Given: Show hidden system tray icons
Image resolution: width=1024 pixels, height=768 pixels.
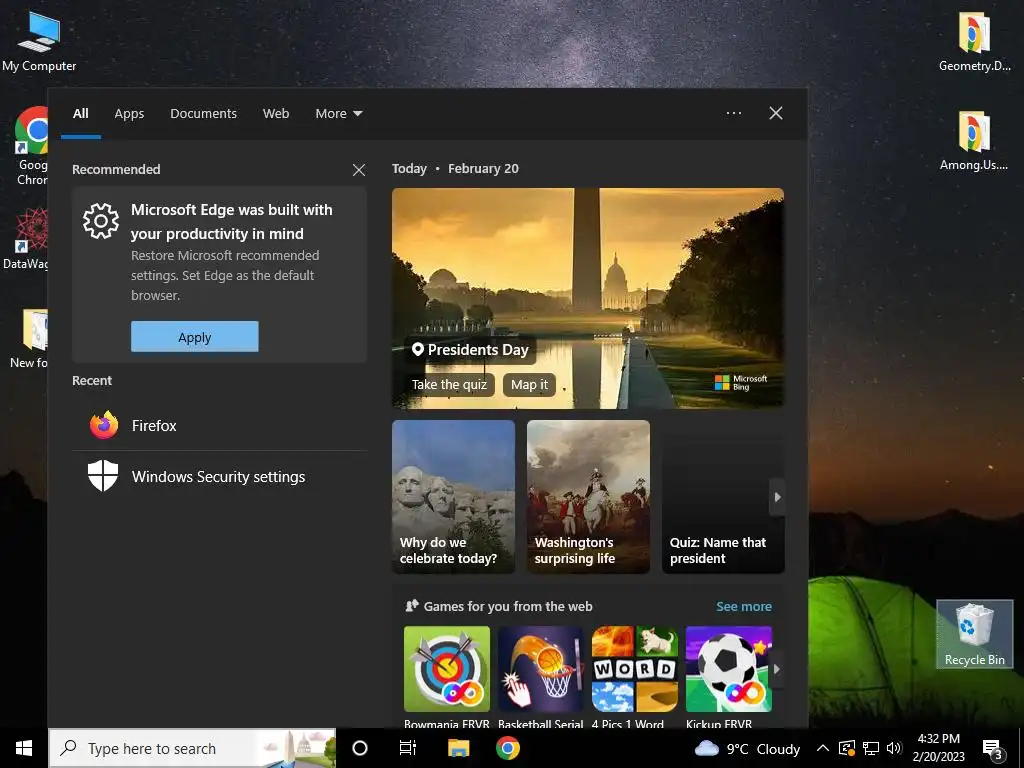Looking at the screenshot, I should [x=823, y=748].
